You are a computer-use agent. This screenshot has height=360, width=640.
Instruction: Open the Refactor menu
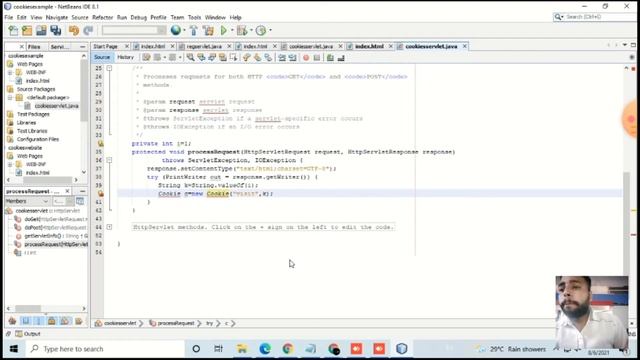(x=102, y=18)
